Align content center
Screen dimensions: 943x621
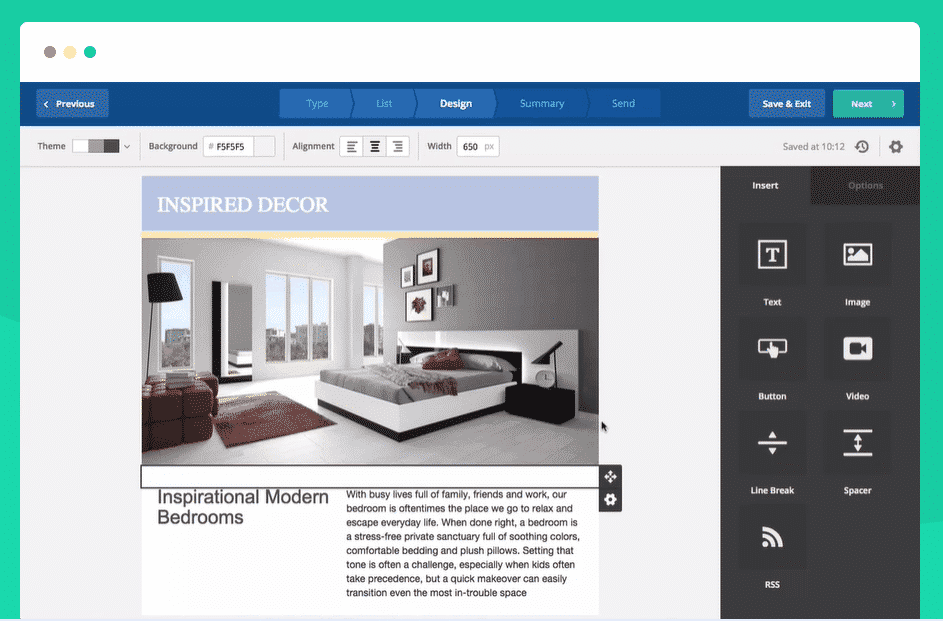coord(375,146)
